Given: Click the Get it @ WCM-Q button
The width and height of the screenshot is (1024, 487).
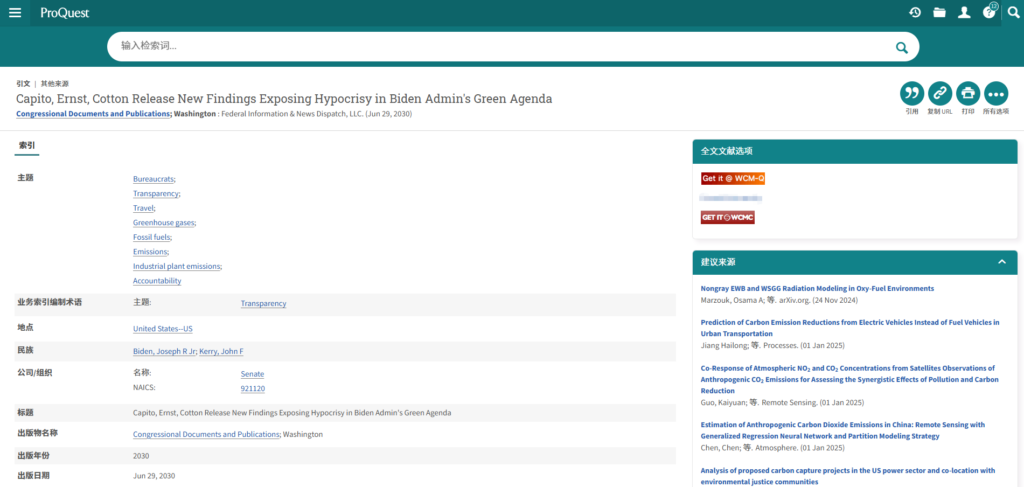Looking at the screenshot, I should pos(732,178).
